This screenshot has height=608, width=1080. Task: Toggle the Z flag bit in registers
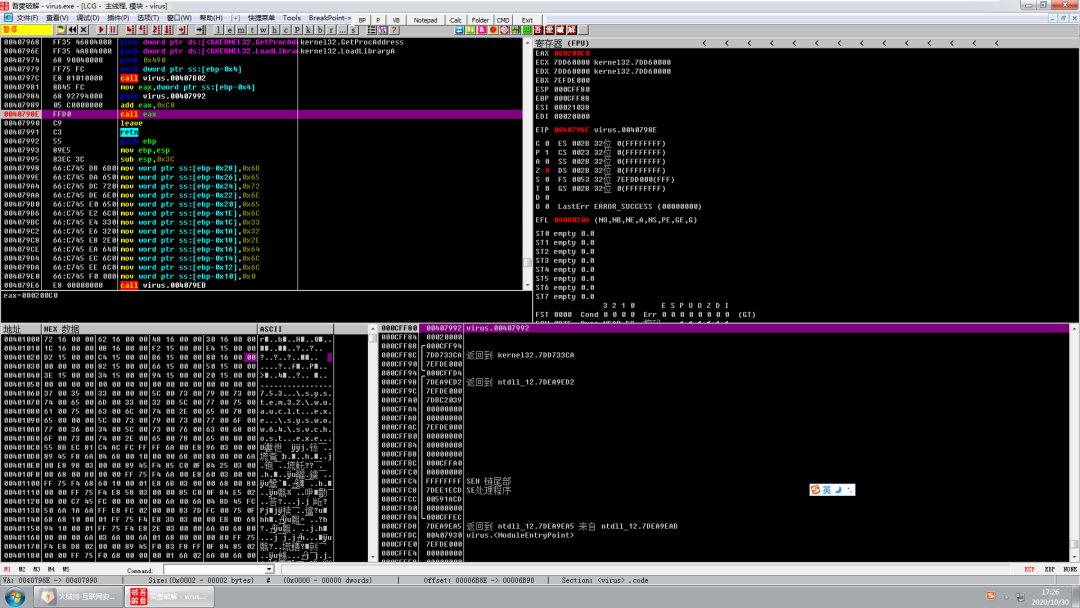coord(548,170)
